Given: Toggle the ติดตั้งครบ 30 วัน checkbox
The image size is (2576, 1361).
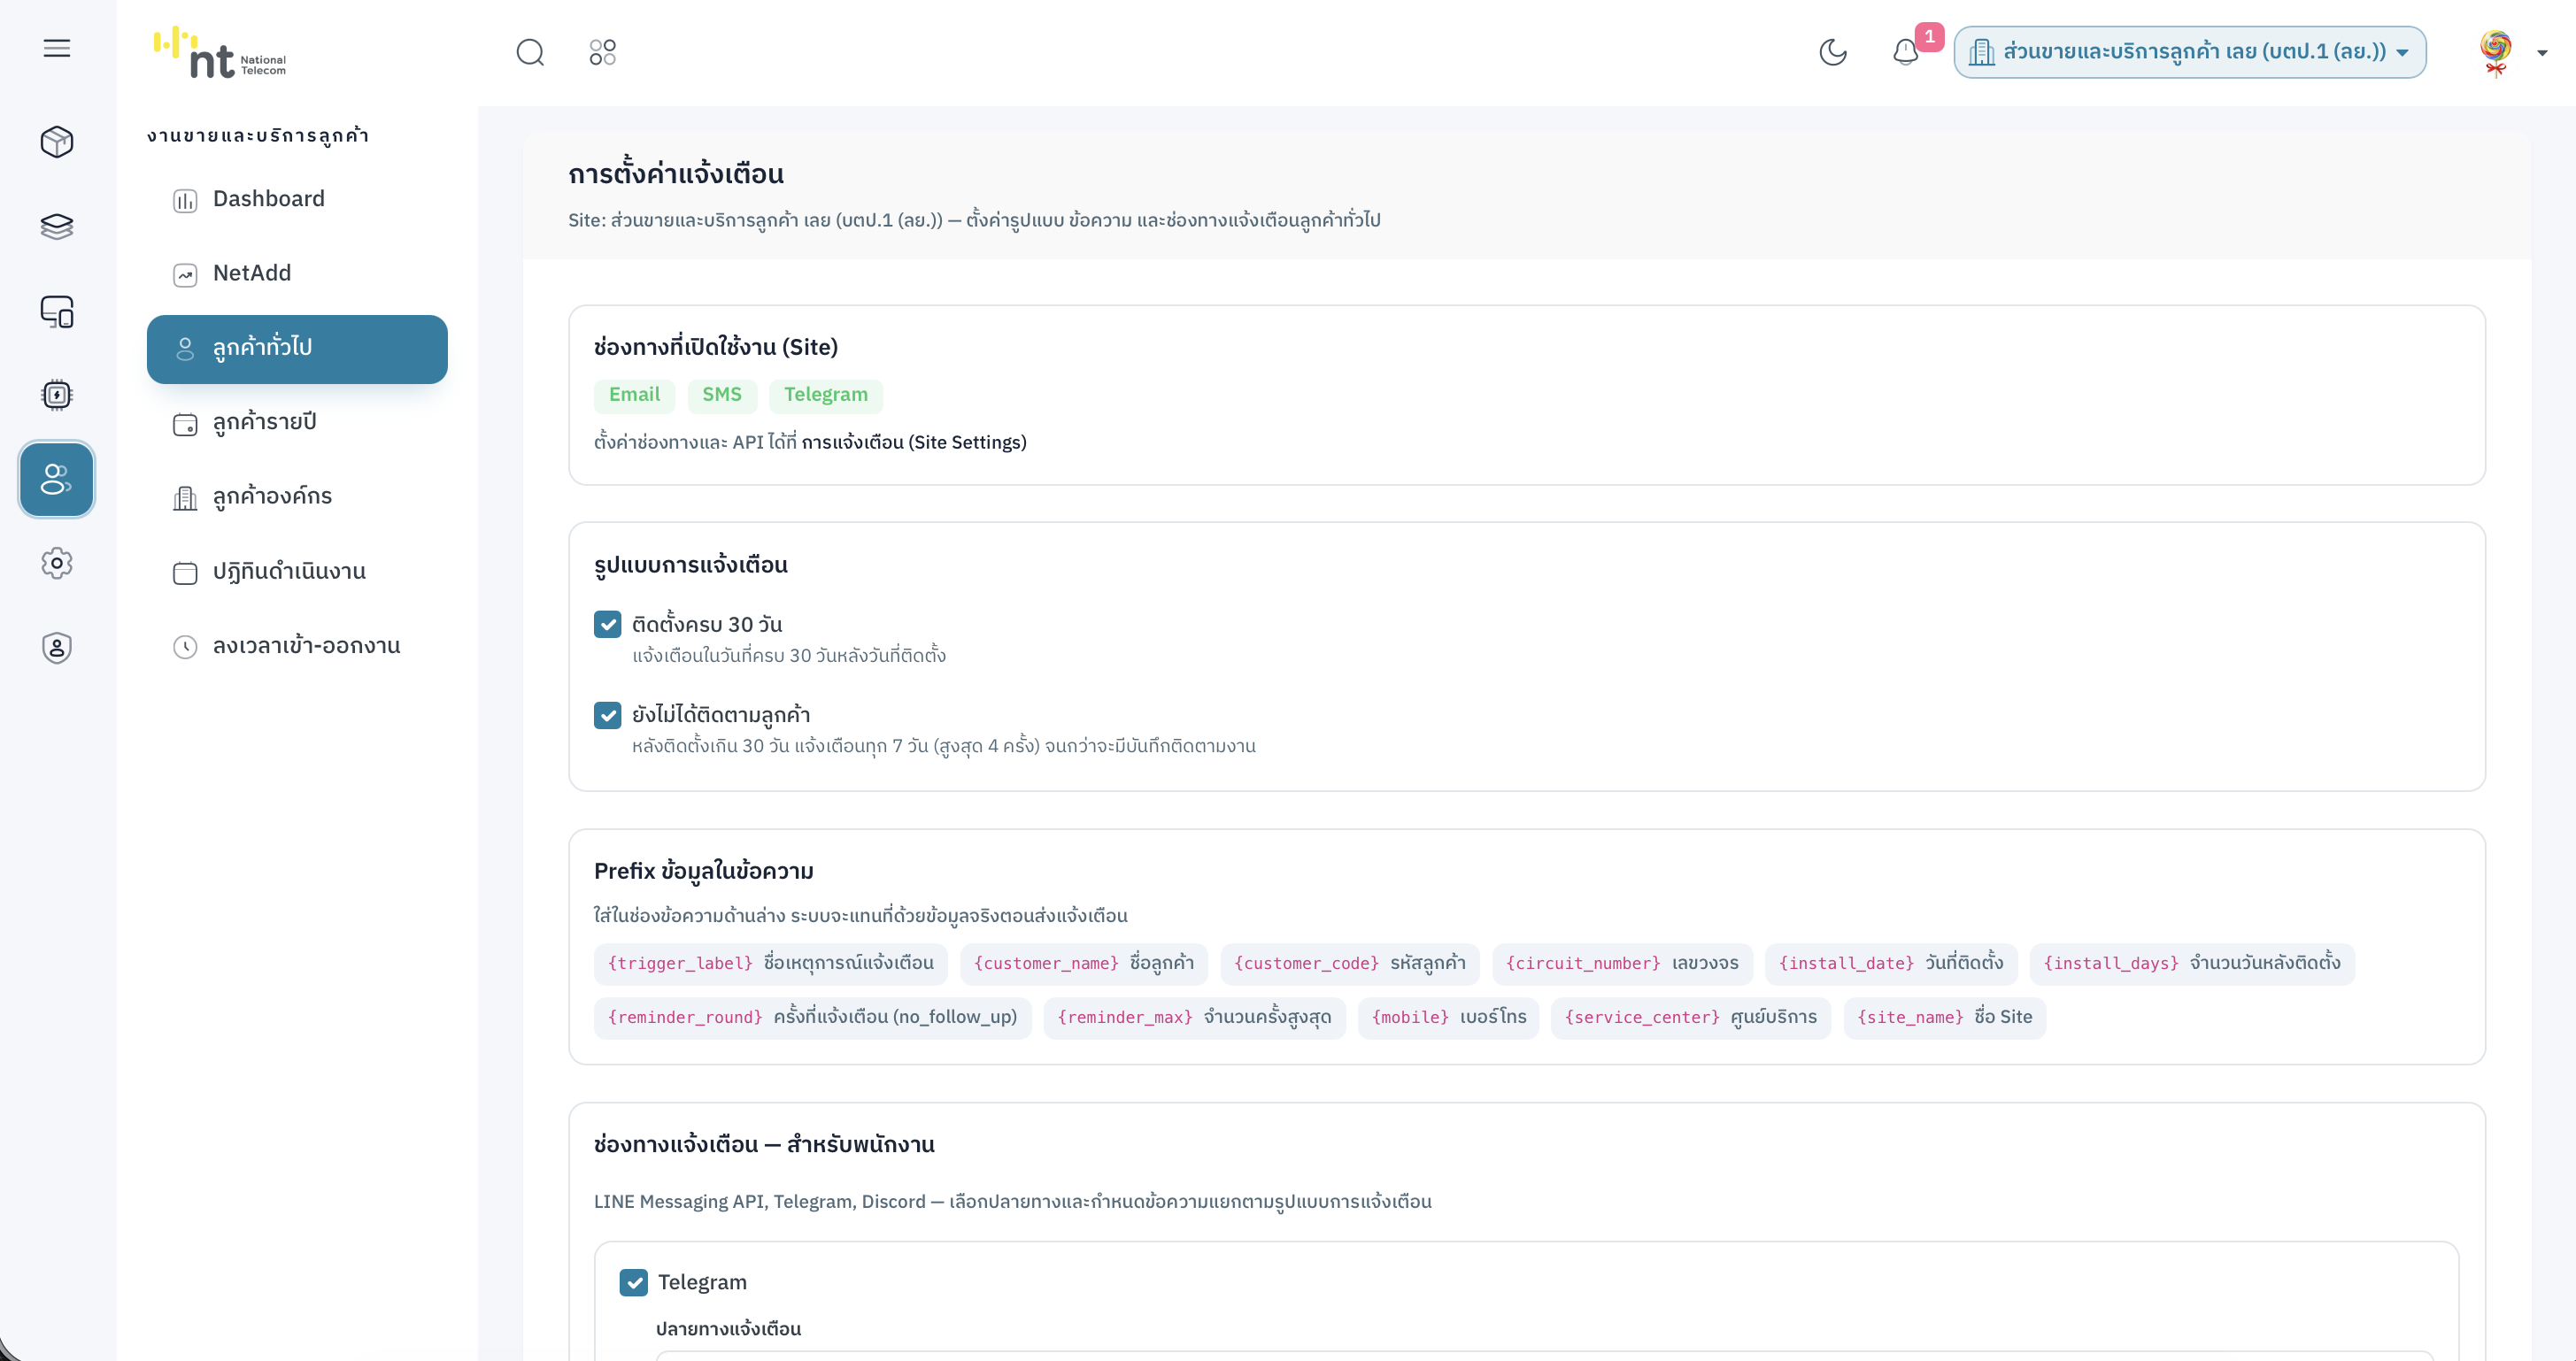Looking at the screenshot, I should pyautogui.click(x=607, y=624).
